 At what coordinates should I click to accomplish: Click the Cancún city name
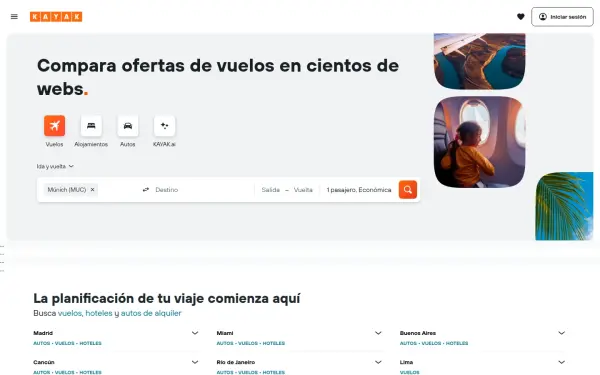tap(44, 362)
